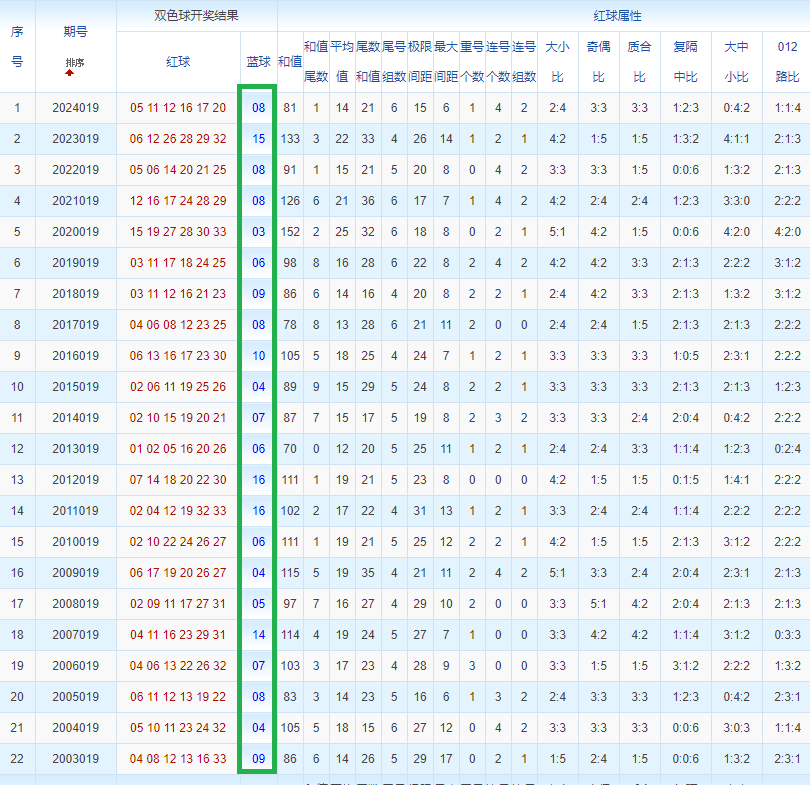Image resolution: width=810 pixels, height=785 pixels.
Task: Select 和值 152 in issue 2020019
Action: tap(290, 232)
